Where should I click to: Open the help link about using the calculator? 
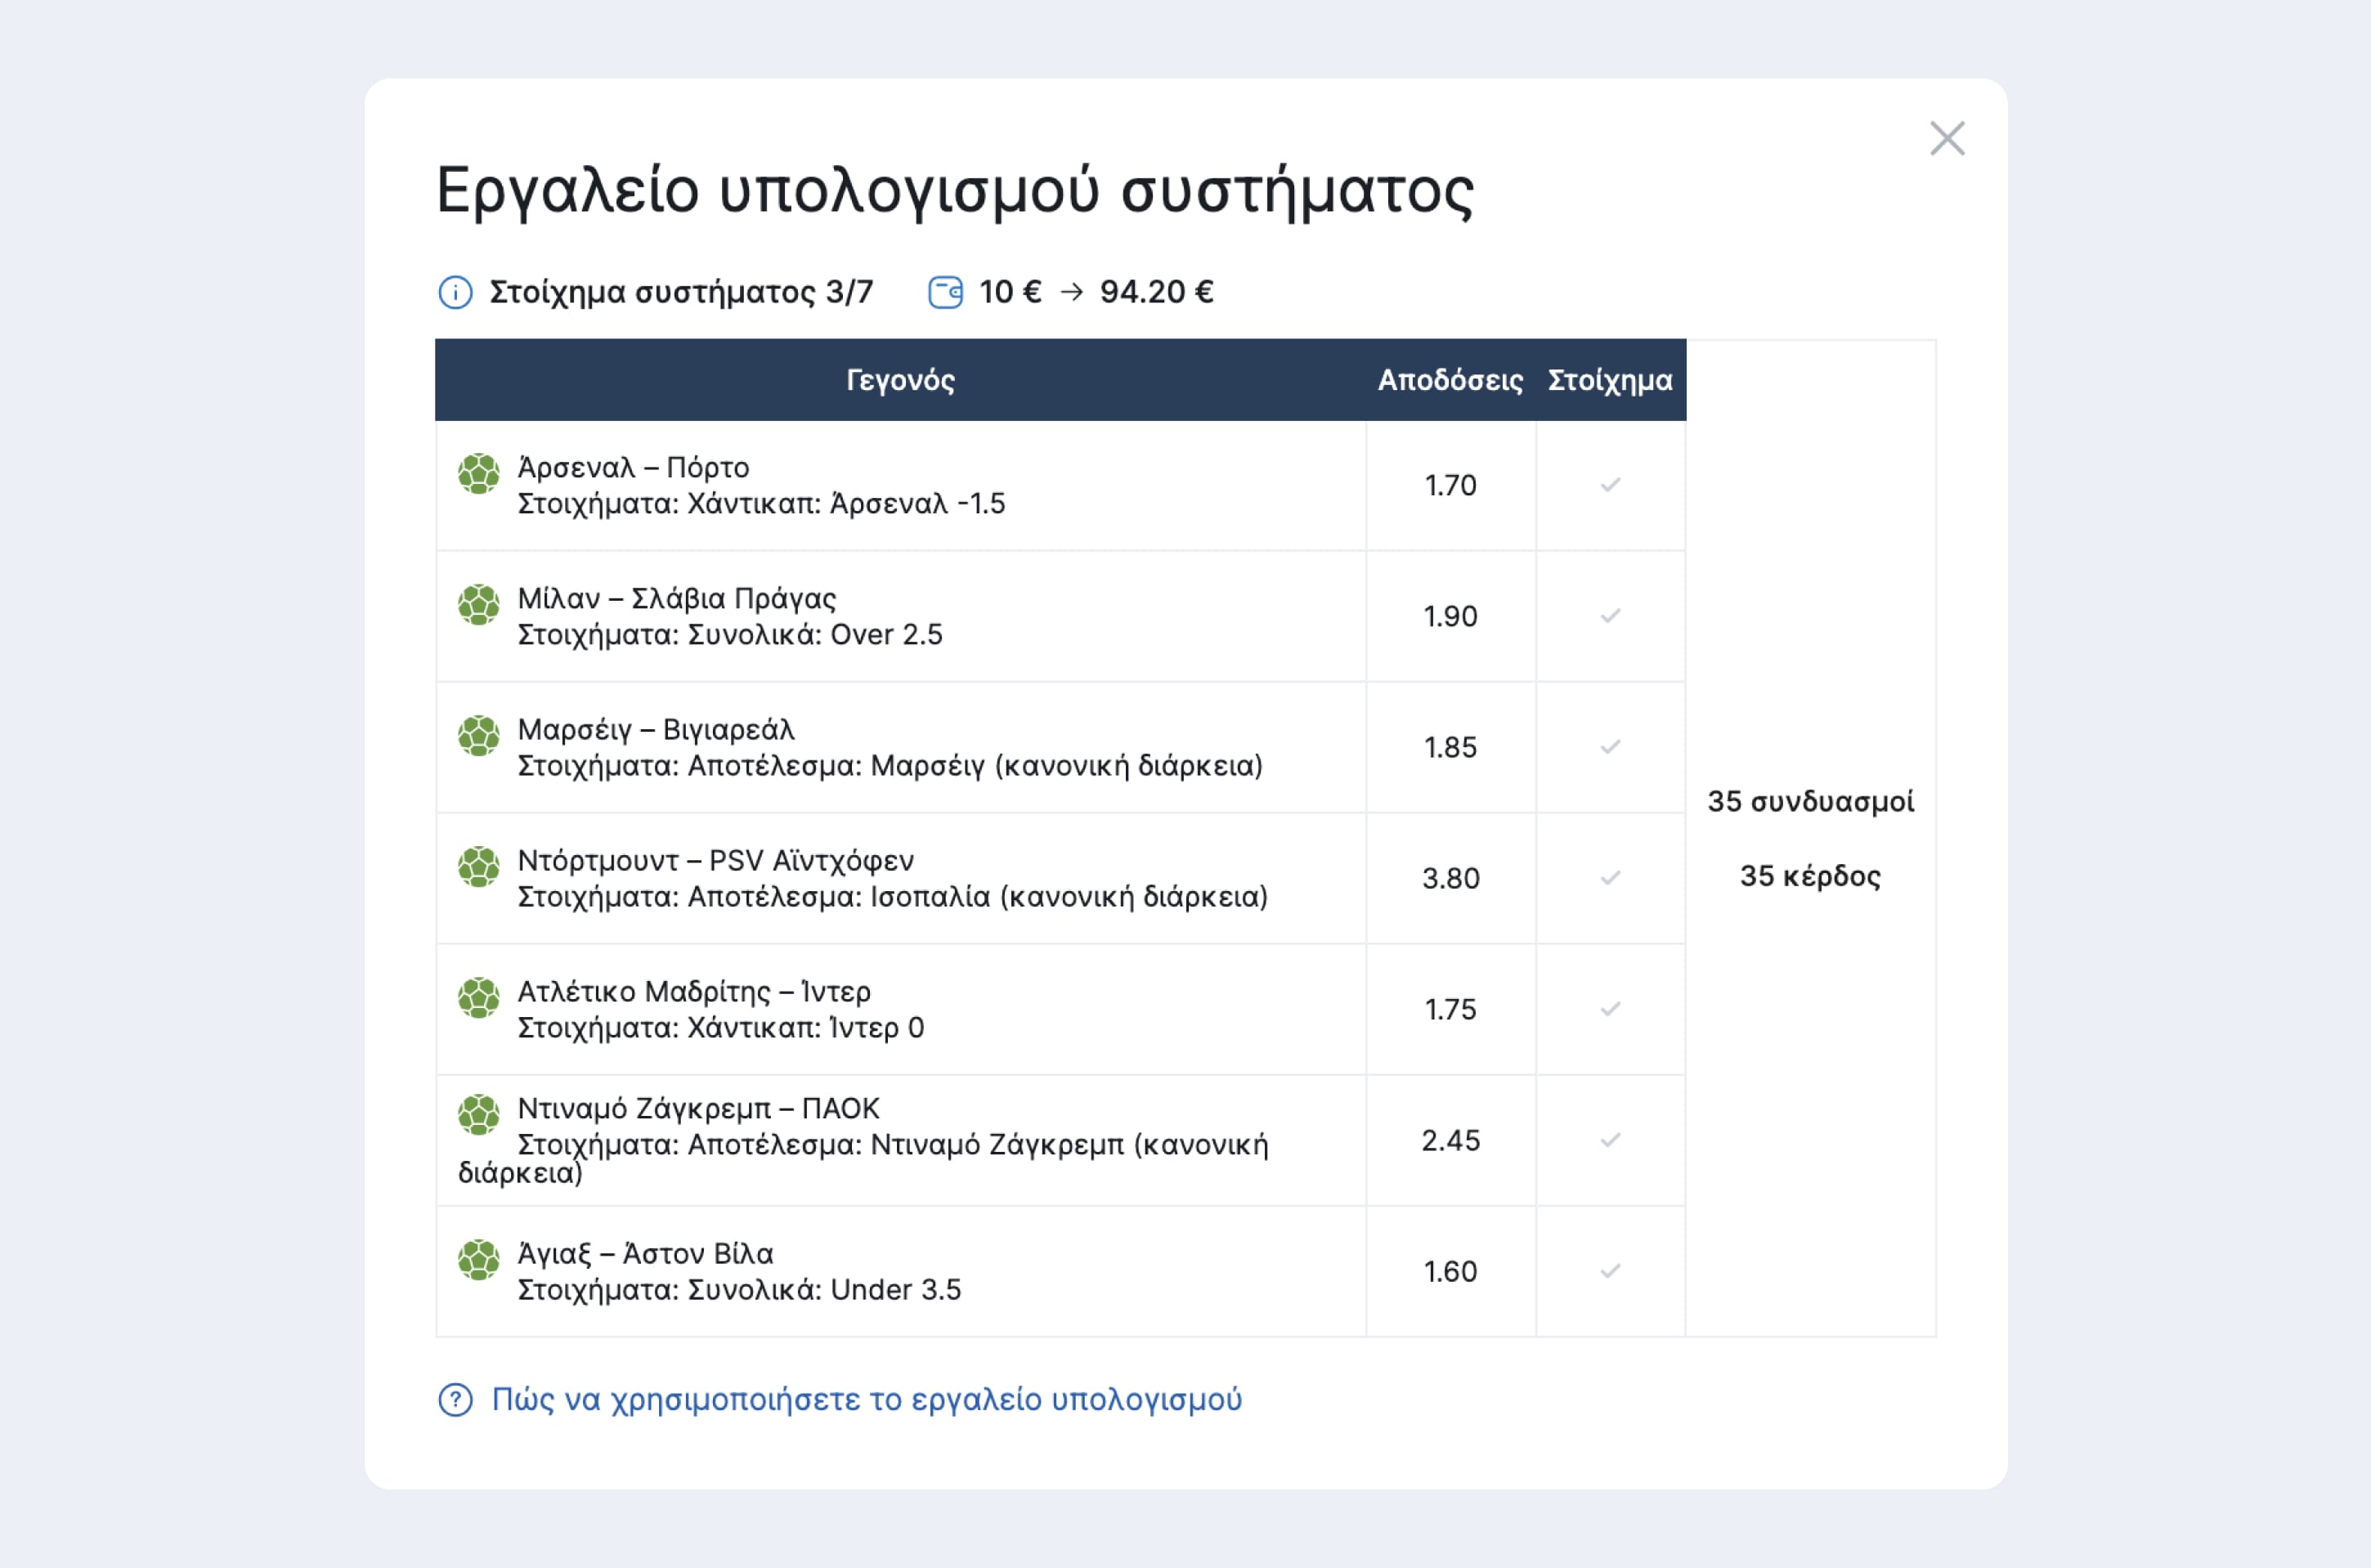[866, 1400]
